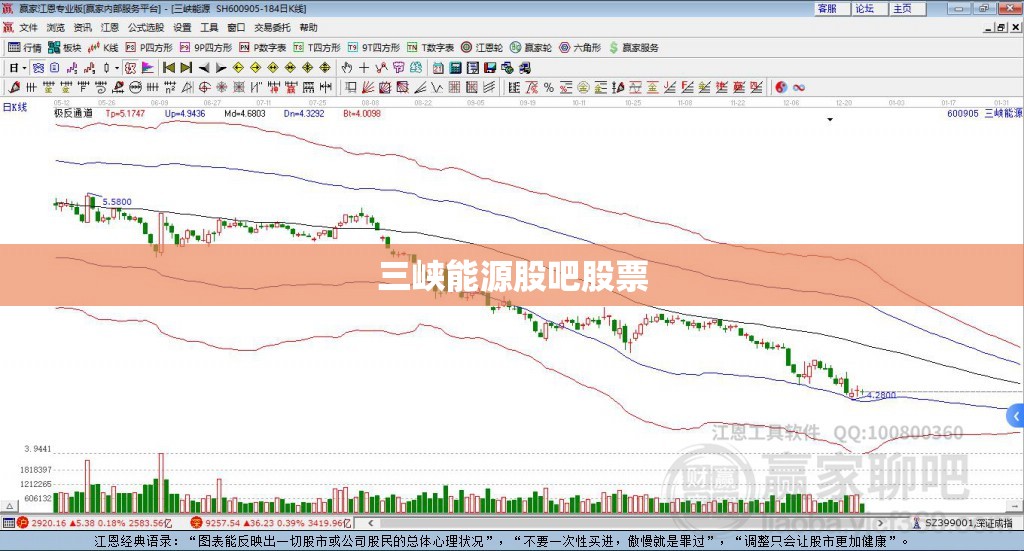Open the 赢家轮 wheel tool

[x=531, y=48]
